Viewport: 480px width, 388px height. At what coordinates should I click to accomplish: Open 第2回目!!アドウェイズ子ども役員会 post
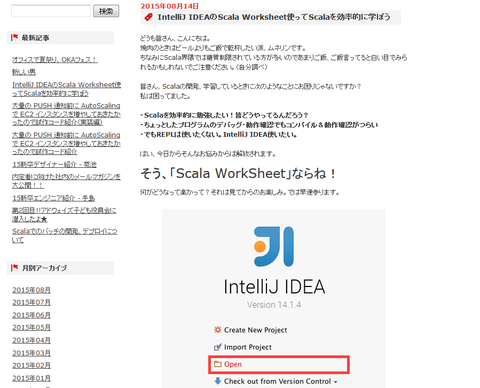coord(64,215)
